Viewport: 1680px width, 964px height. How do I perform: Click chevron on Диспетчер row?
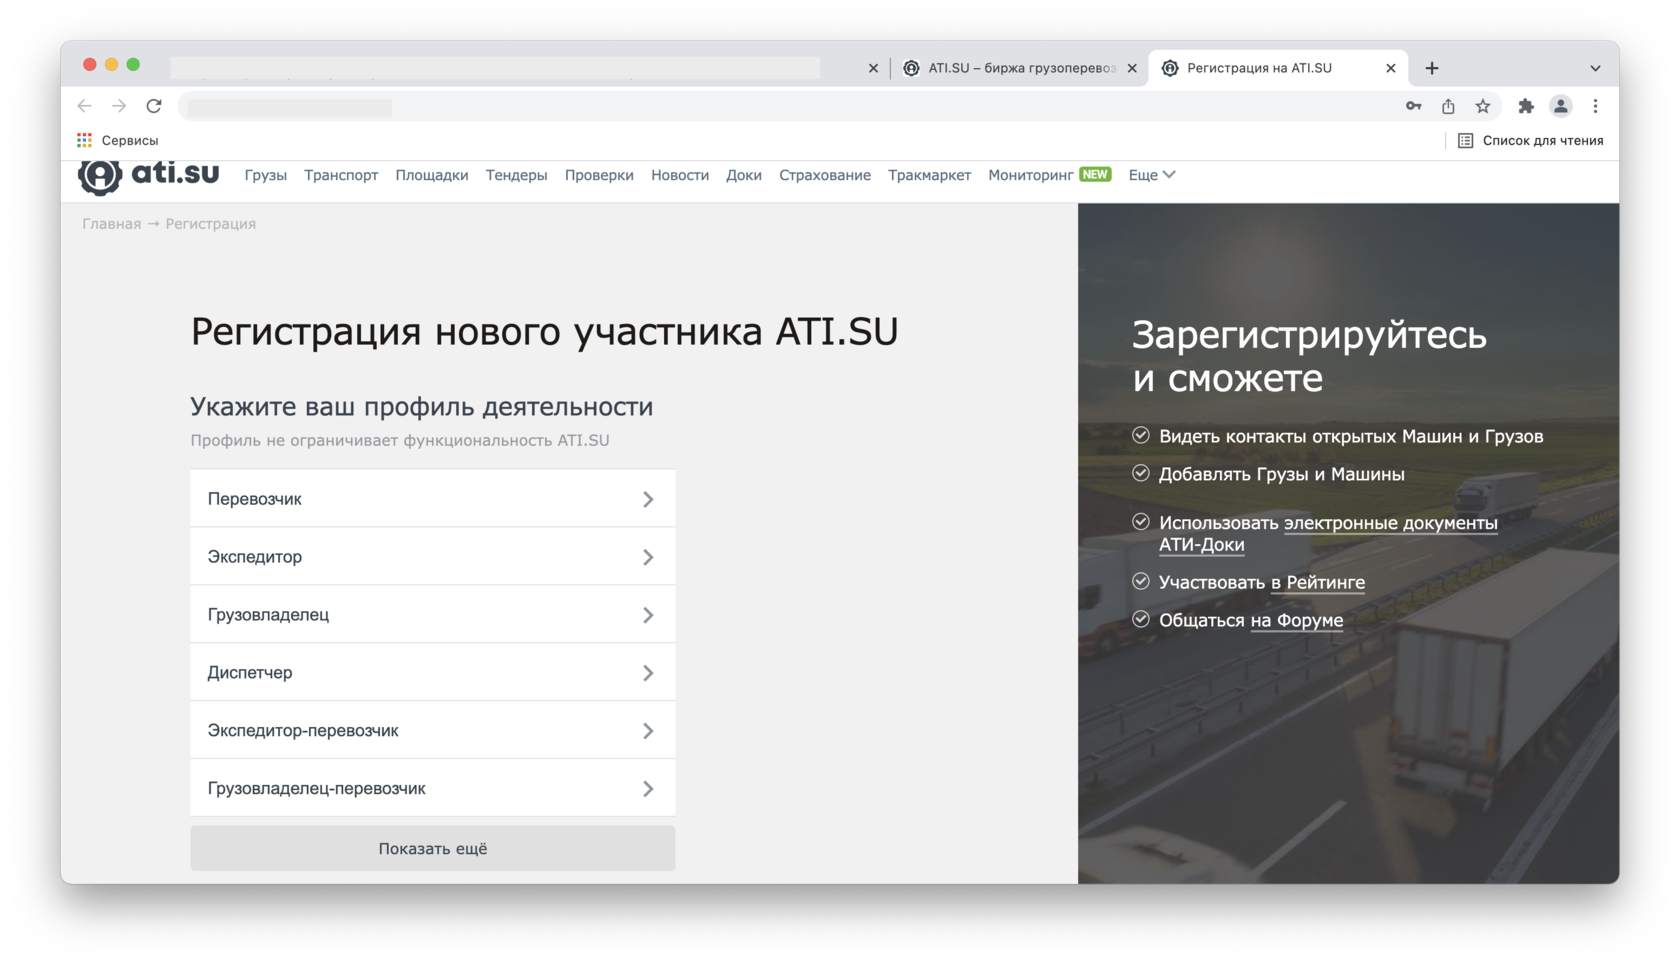tap(648, 673)
